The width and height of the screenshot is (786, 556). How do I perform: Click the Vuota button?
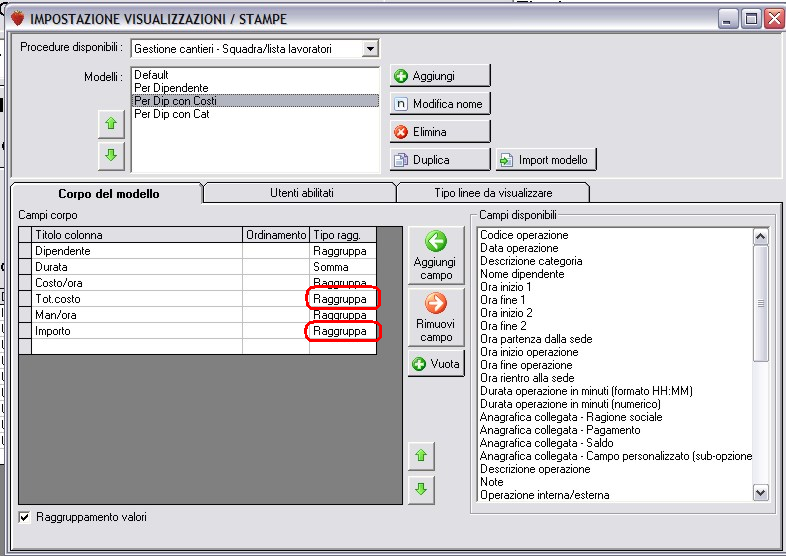pyautogui.click(x=436, y=364)
